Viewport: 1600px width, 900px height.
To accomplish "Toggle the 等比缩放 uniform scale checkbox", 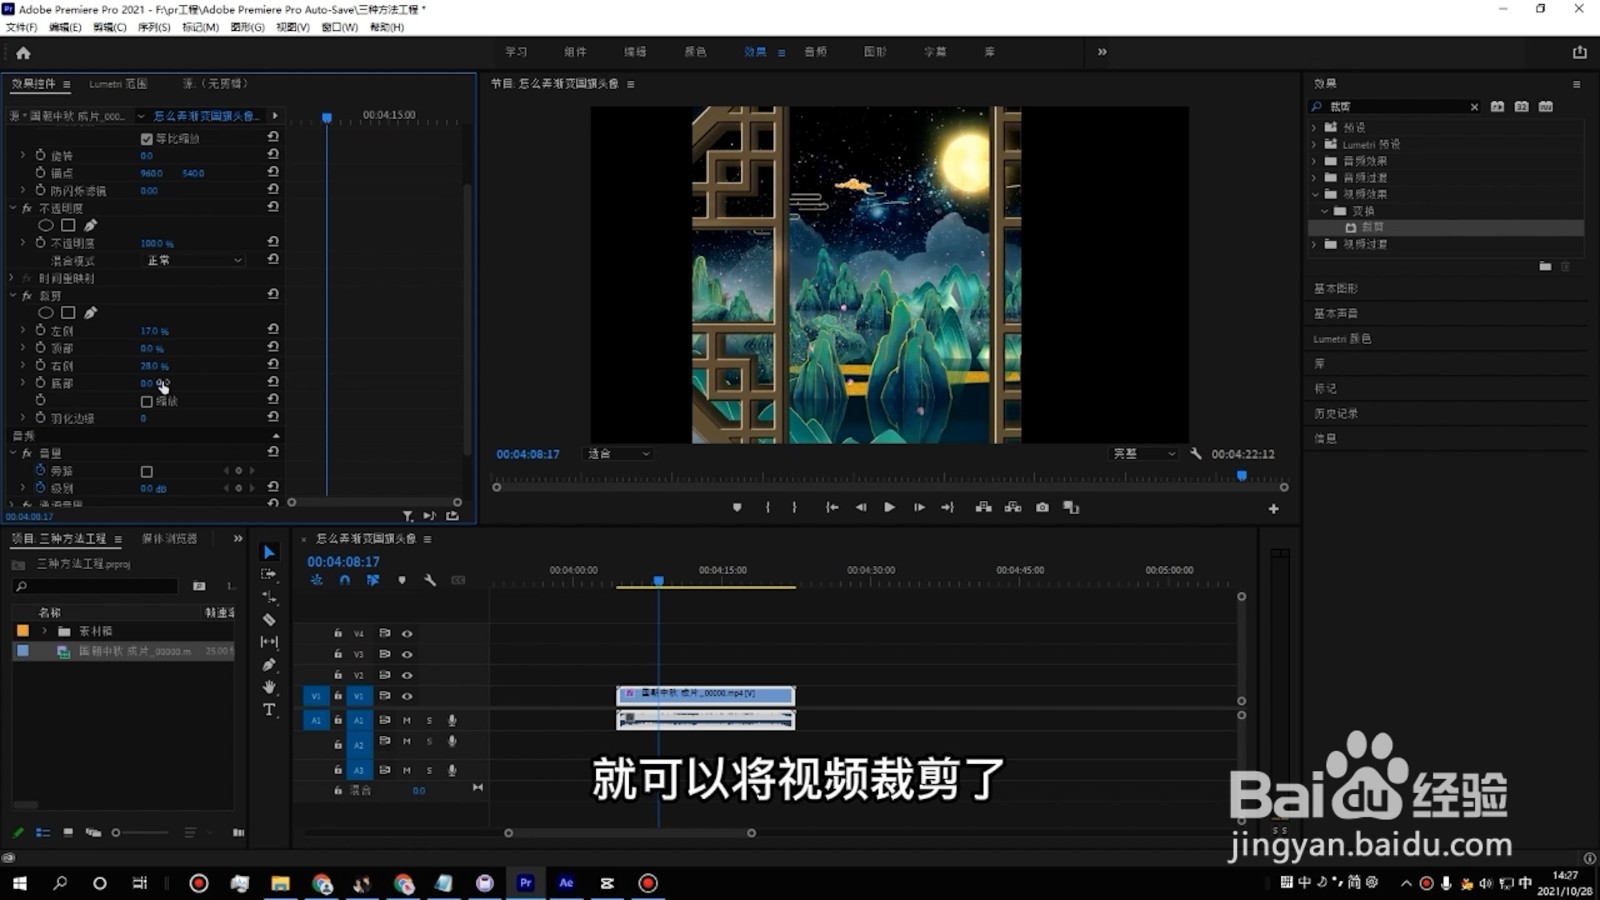I will 147,139.
